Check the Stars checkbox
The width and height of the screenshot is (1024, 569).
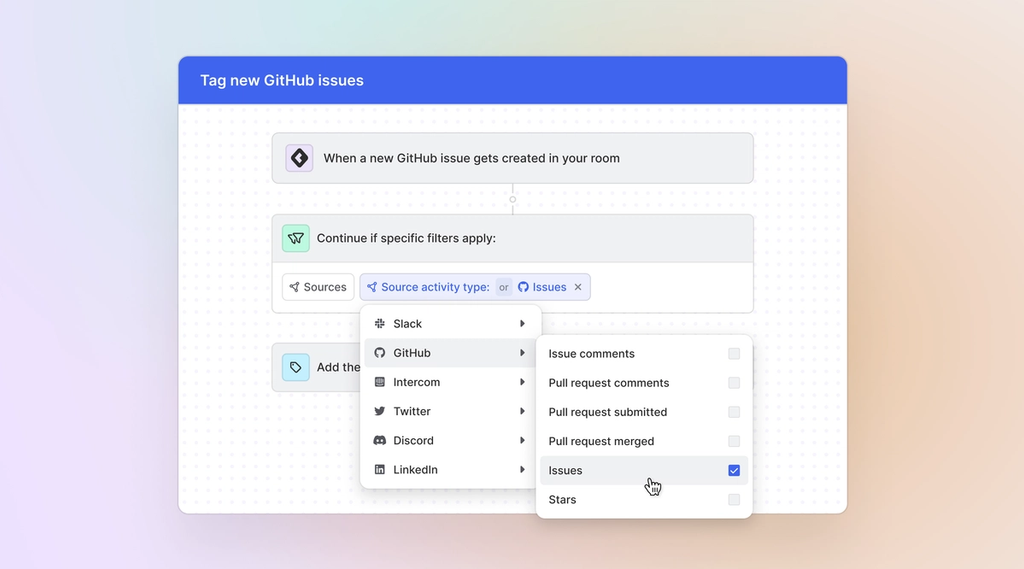point(734,500)
